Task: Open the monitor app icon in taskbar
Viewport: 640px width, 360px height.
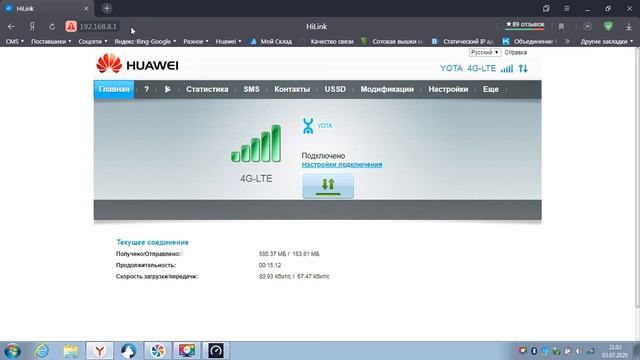Action: (187, 351)
